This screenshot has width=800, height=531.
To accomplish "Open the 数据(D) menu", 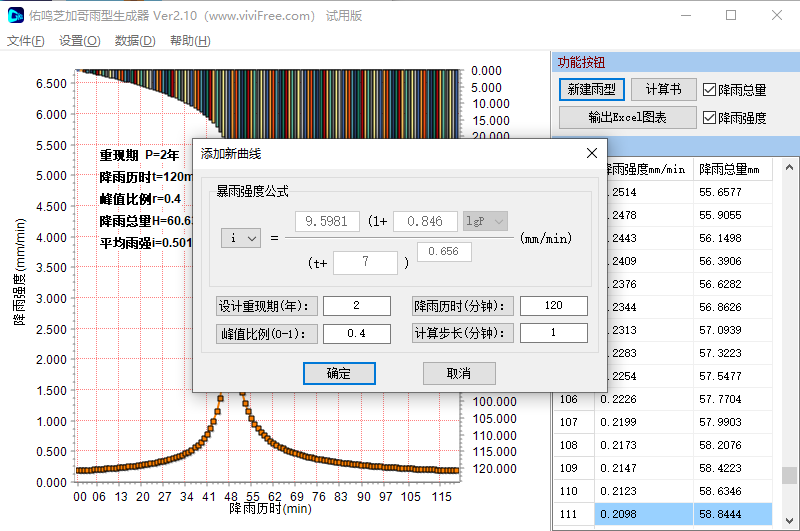I will pyautogui.click(x=135, y=41).
